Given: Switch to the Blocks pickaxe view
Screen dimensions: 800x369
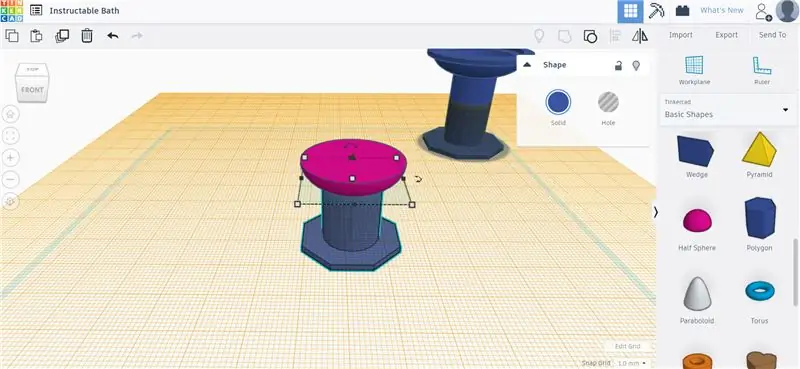Looking at the screenshot, I should [x=656, y=11].
